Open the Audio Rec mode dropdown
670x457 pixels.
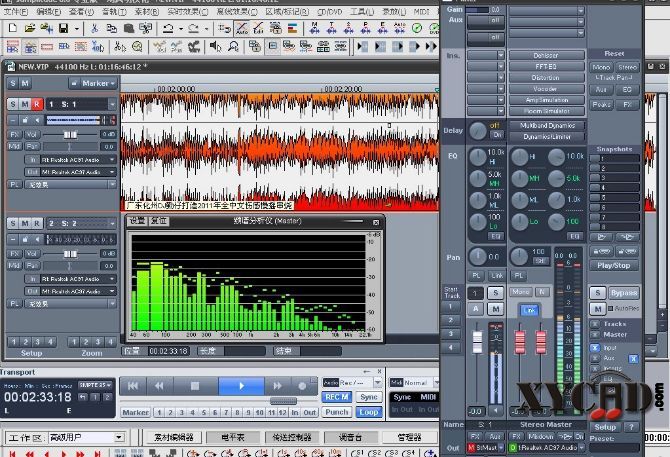coord(378,382)
